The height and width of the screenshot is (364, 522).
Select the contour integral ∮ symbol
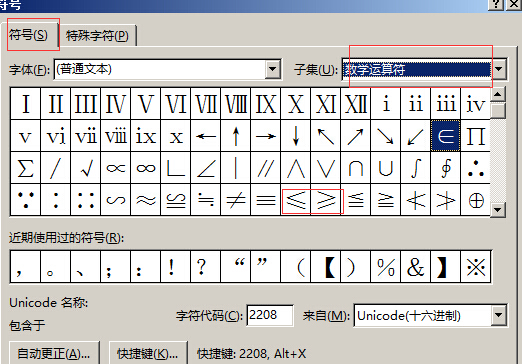click(446, 168)
